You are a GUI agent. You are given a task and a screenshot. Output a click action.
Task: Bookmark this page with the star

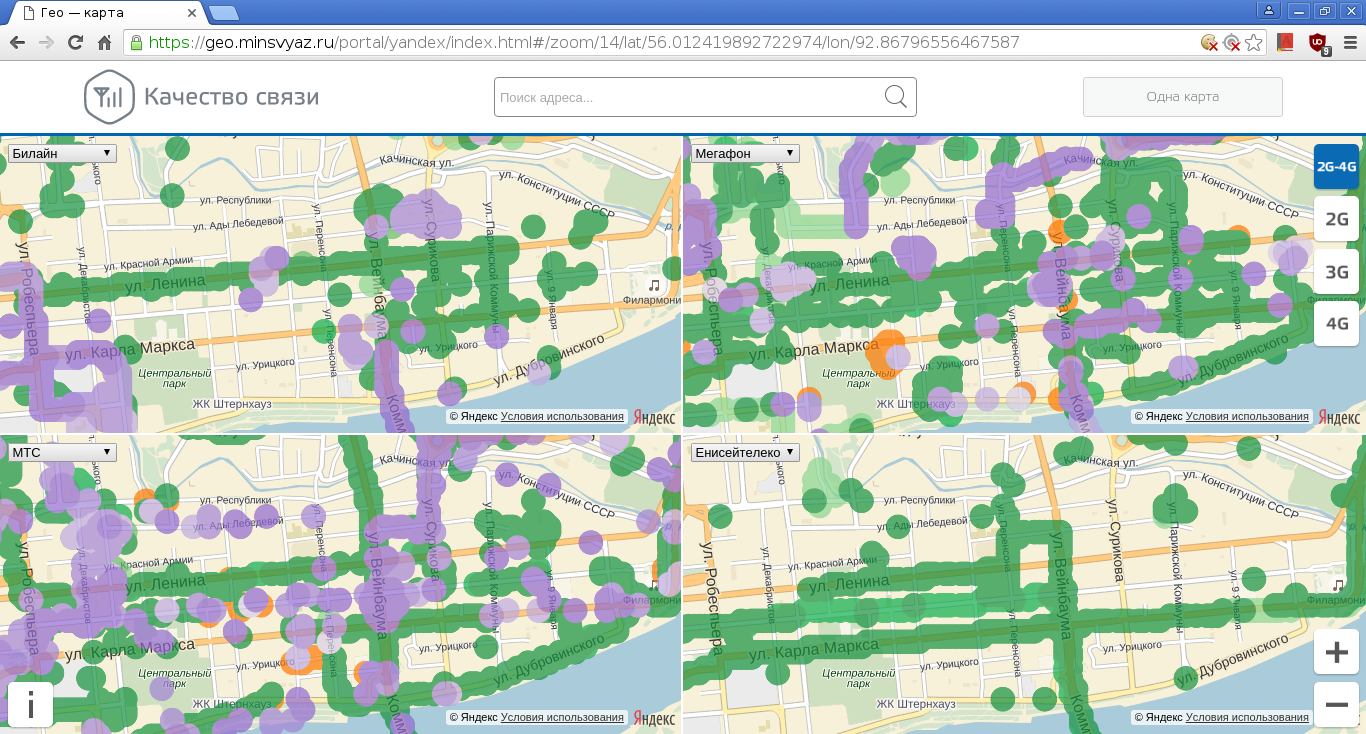(x=1253, y=42)
